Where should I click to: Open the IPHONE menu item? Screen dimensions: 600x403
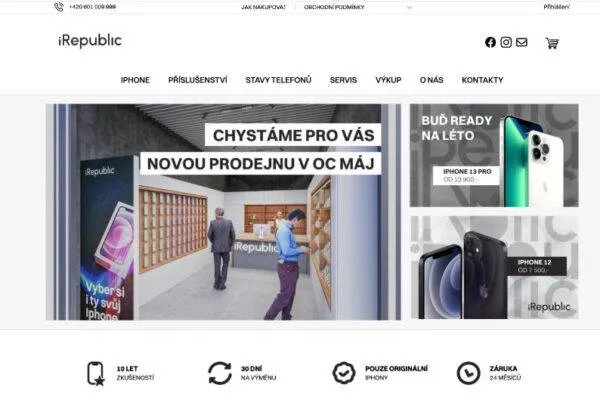tap(135, 80)
